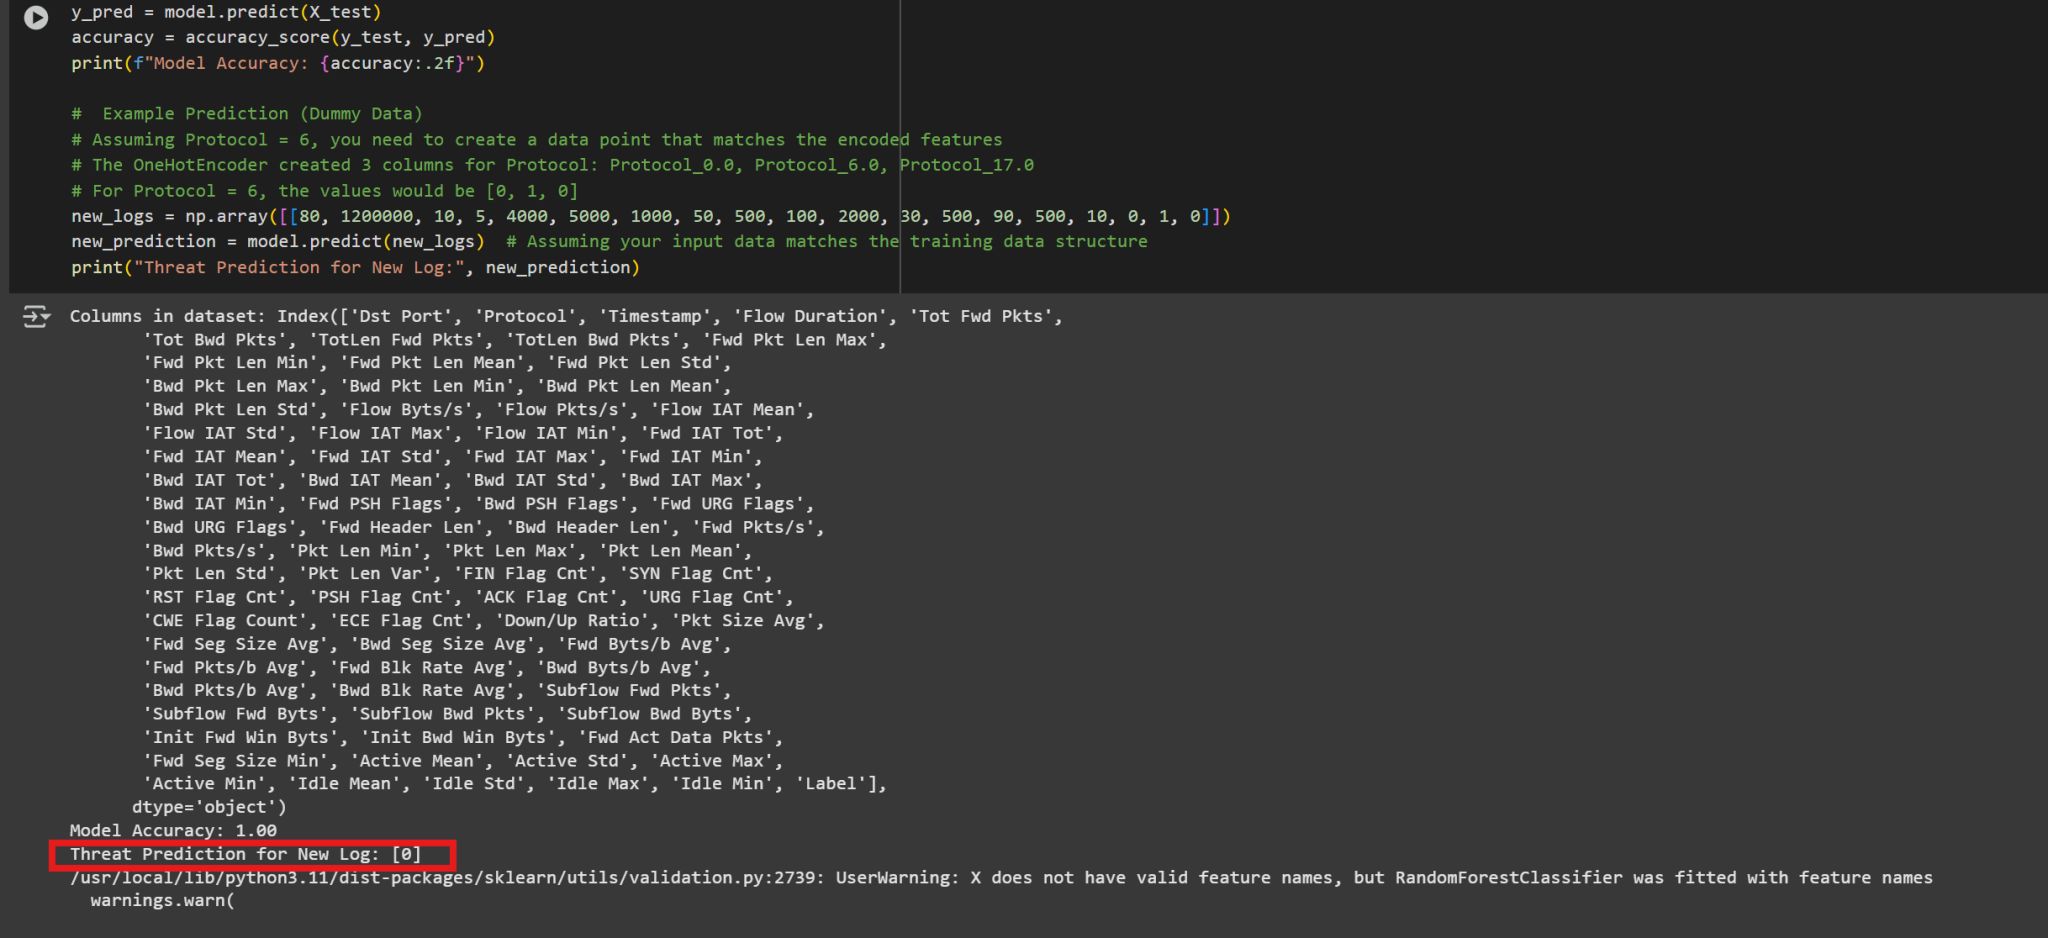Click the 'Assuming Protocol = 6' comment line

point(536,140)
